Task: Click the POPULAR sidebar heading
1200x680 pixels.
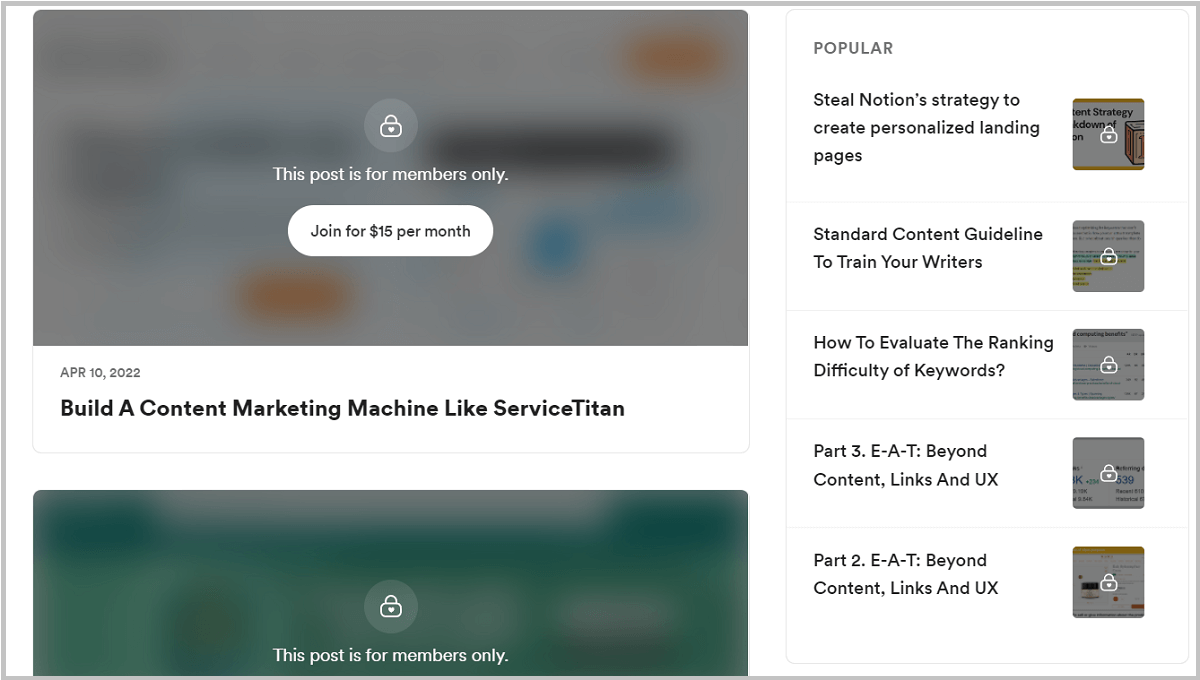Action: (x=853, y=48)
